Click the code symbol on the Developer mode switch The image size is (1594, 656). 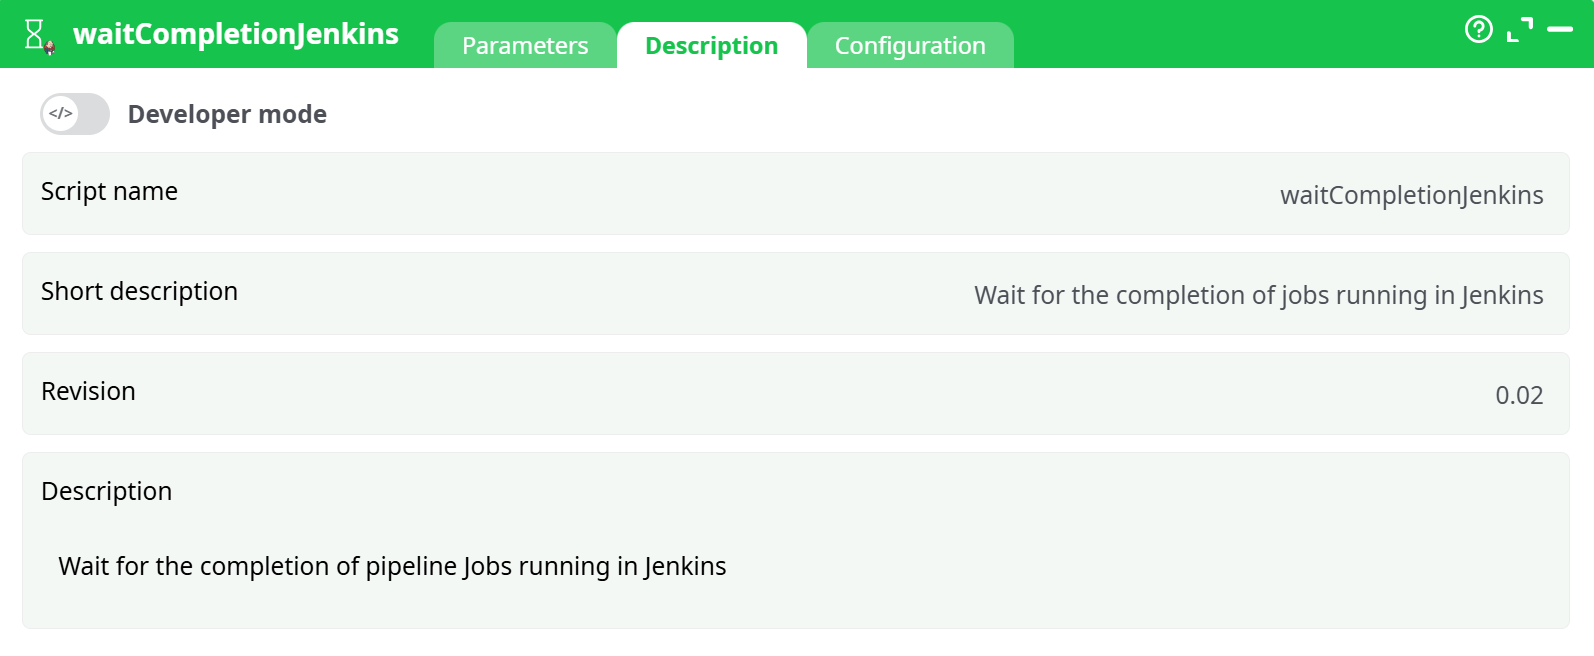(60, 113)
